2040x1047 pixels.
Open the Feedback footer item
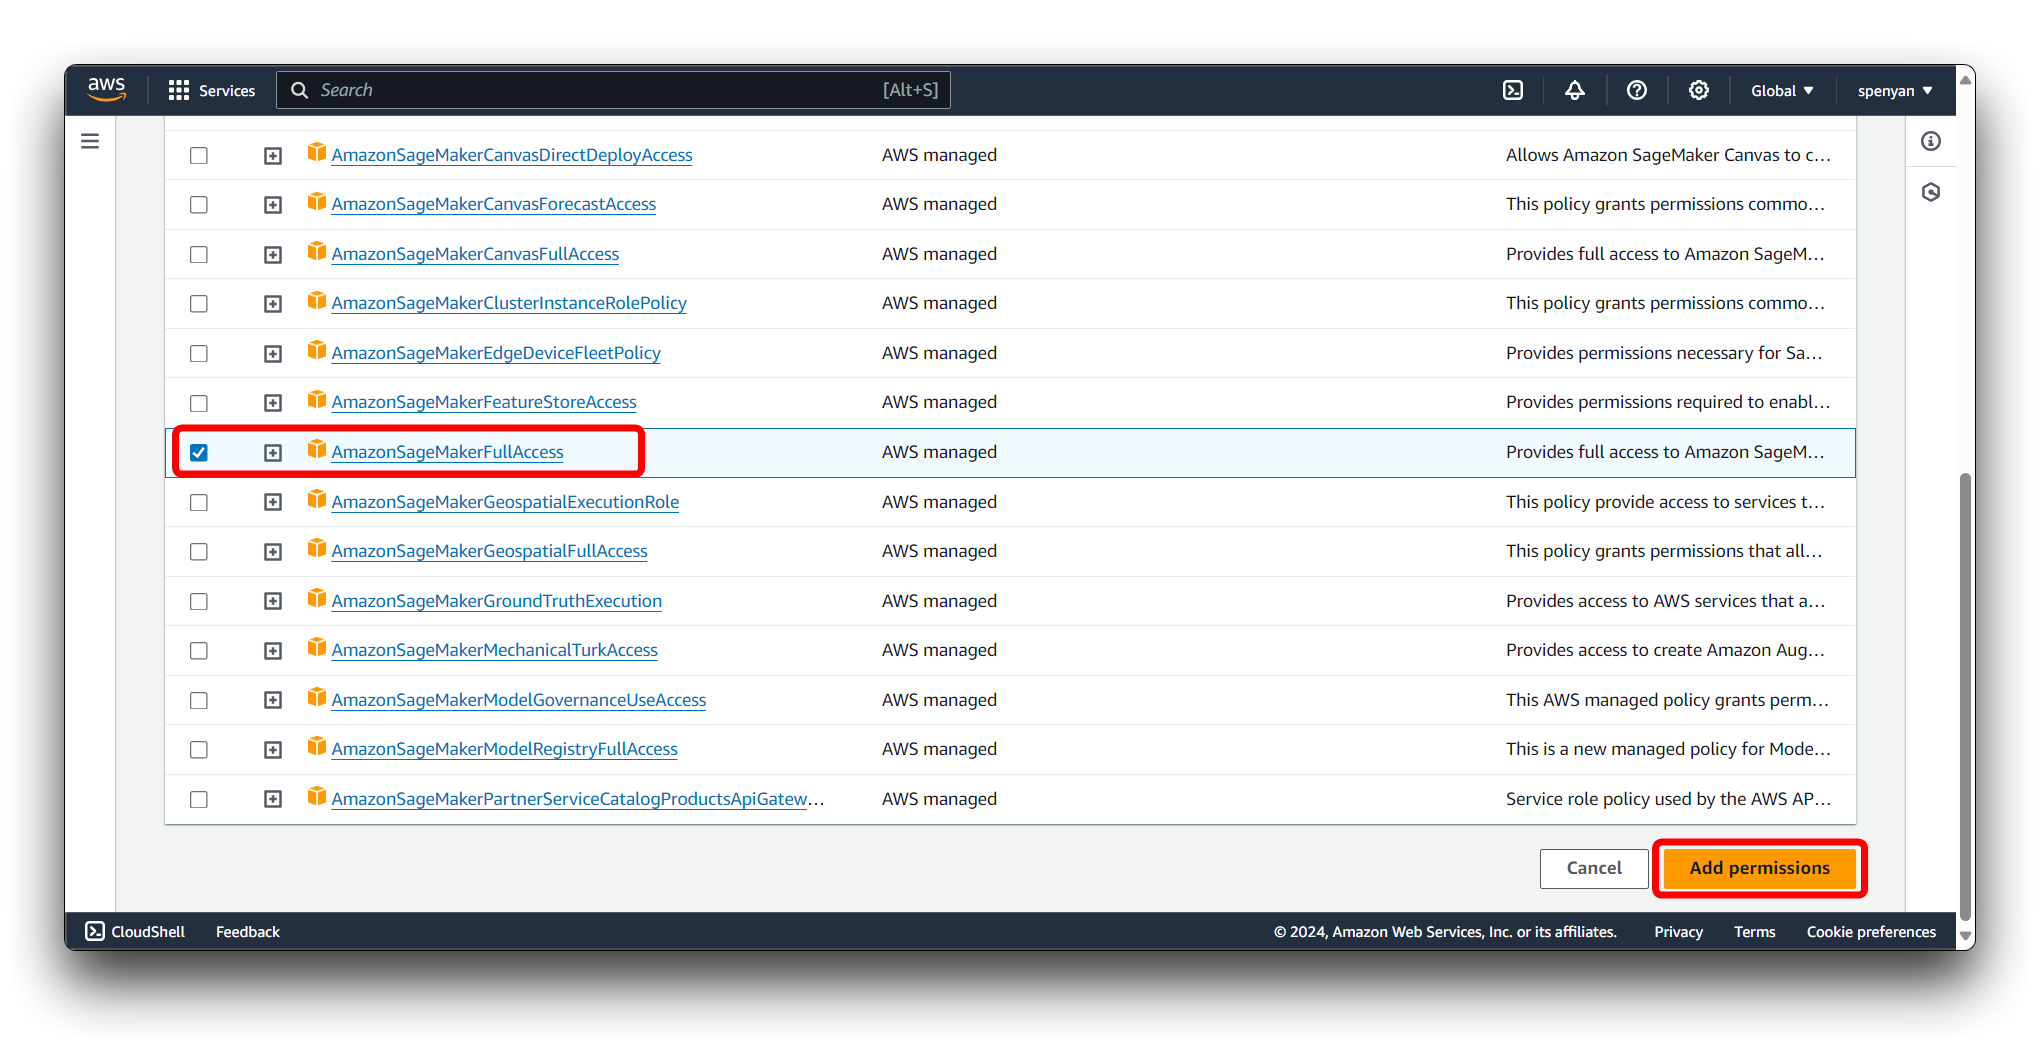click(x=248, y=931)
